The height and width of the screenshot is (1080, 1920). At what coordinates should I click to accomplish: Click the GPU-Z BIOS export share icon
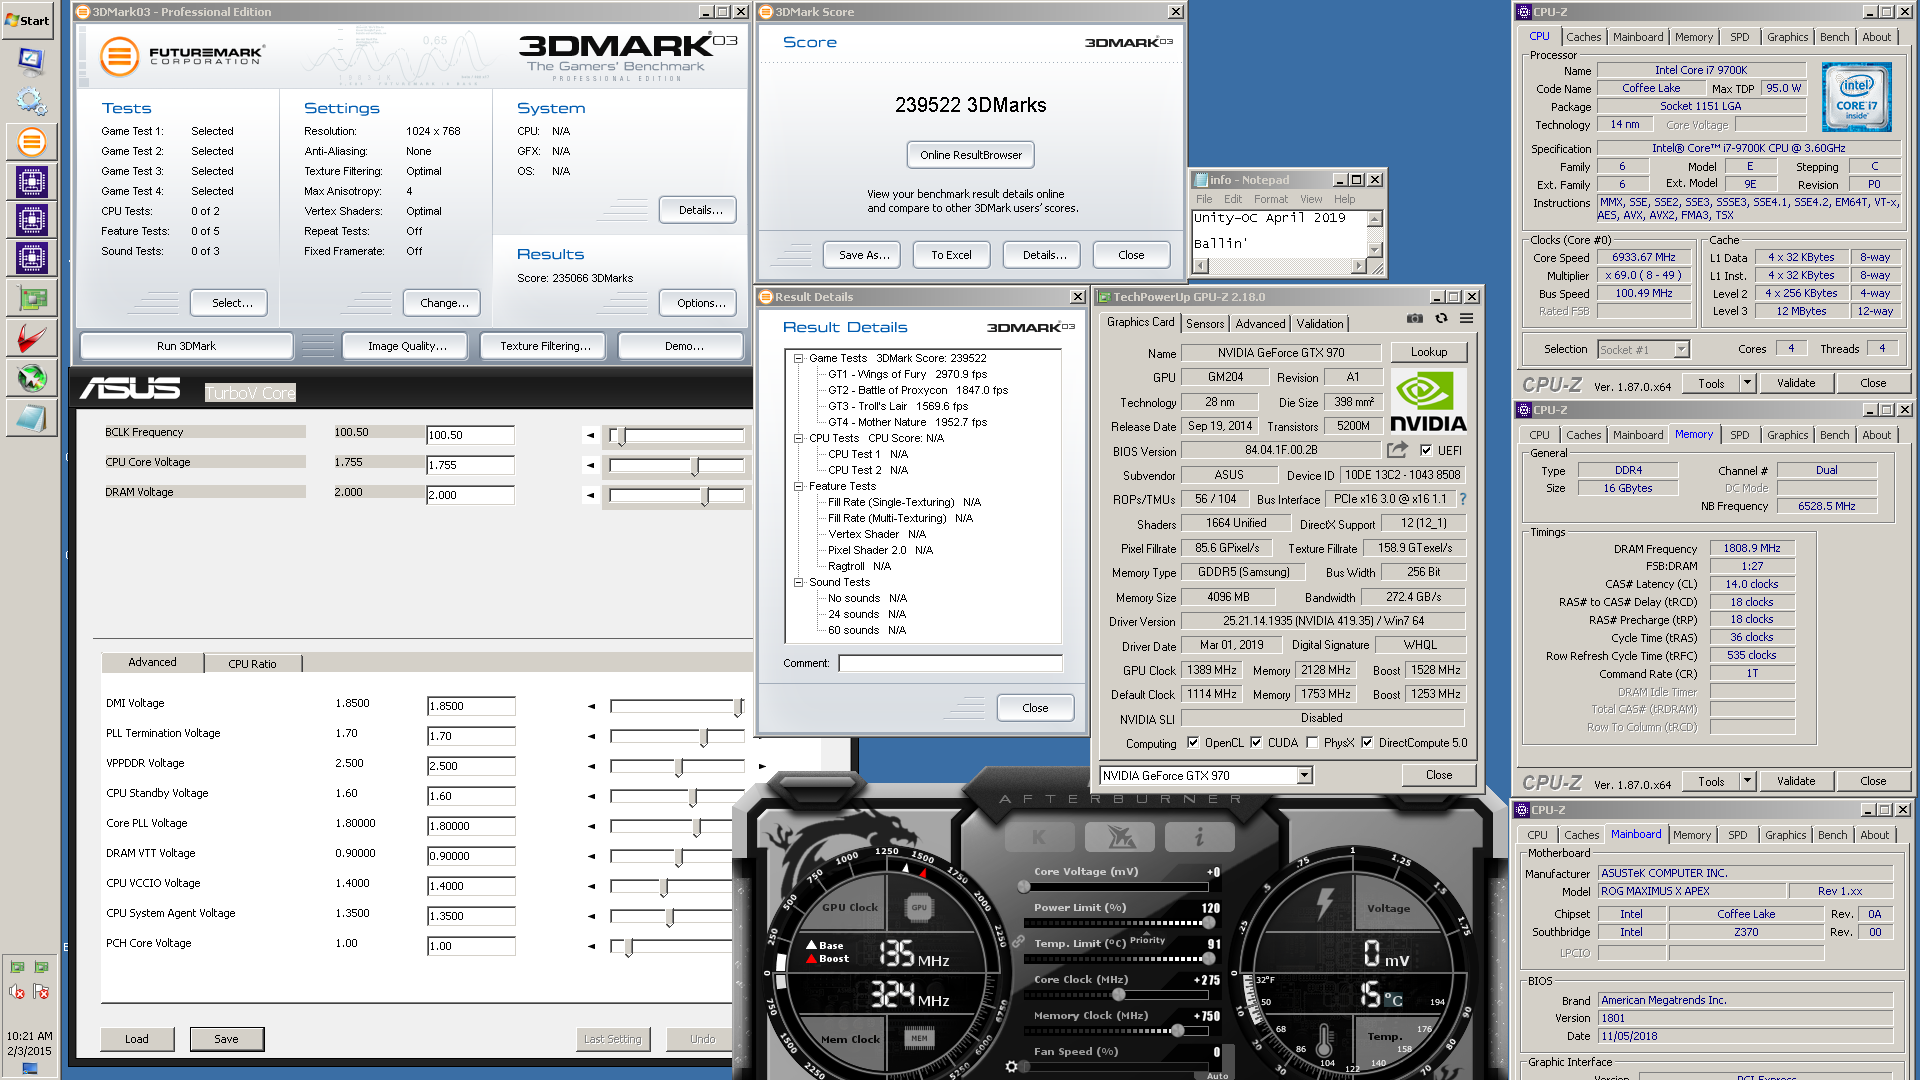[x=1397, y=450]
